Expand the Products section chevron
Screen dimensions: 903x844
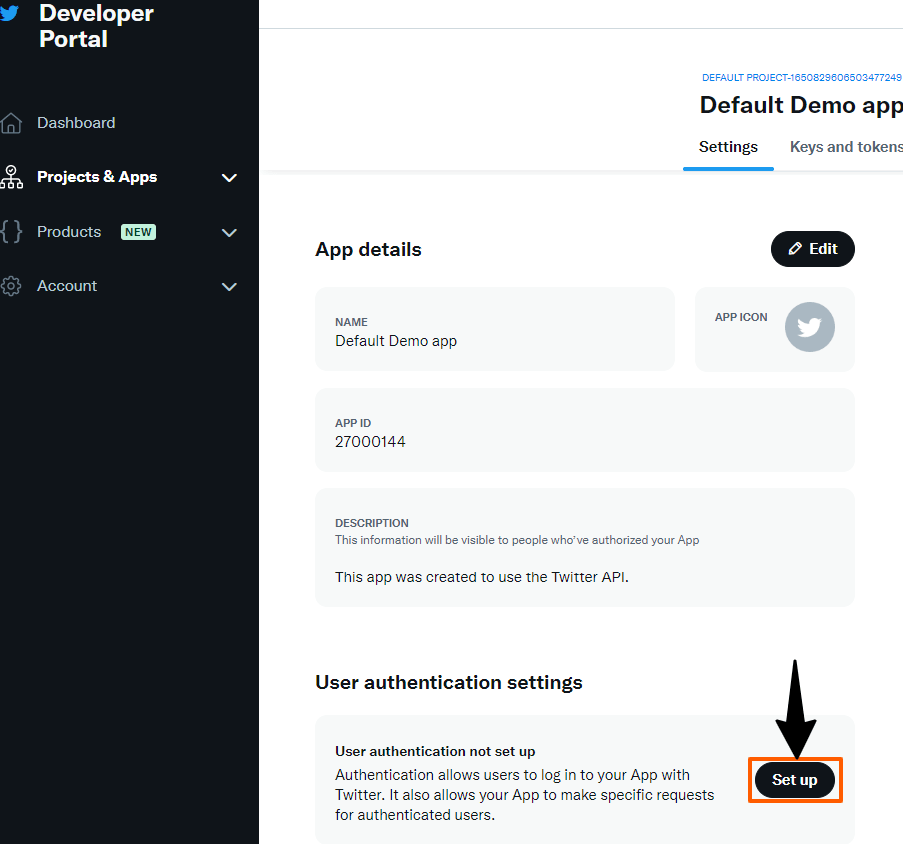(229, 233)
